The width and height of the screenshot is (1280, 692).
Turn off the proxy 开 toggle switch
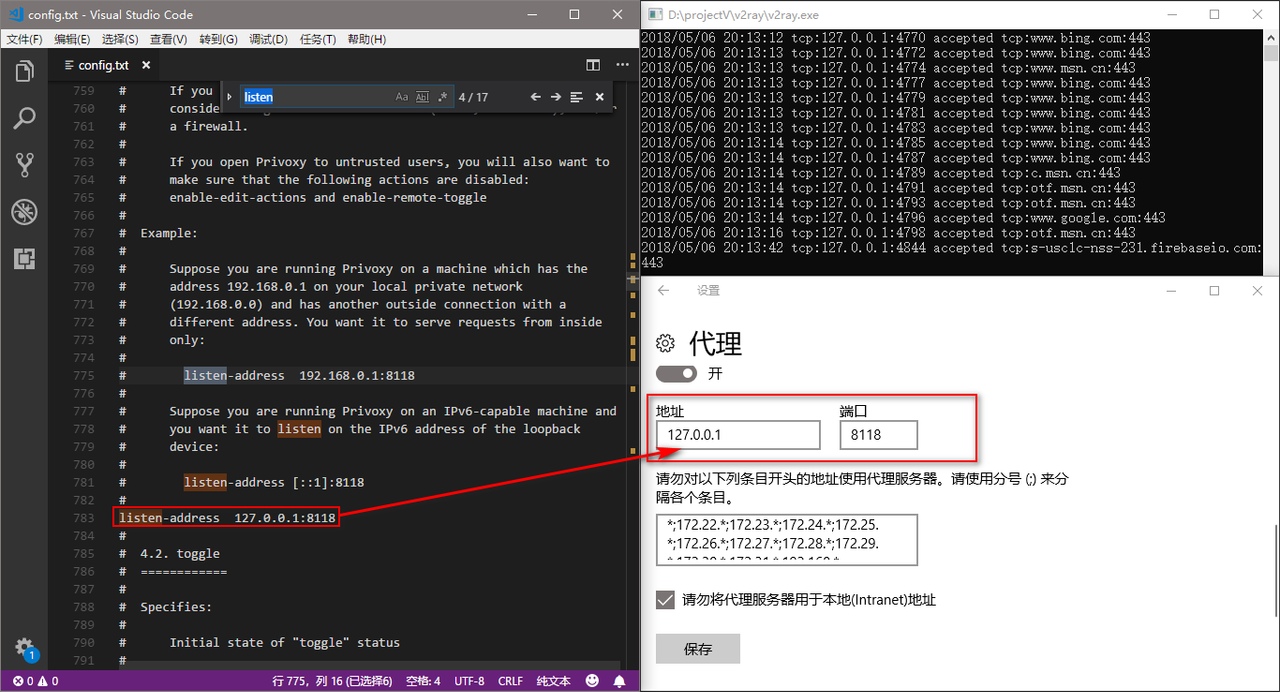pyautogui.click(x=676, y=373)
